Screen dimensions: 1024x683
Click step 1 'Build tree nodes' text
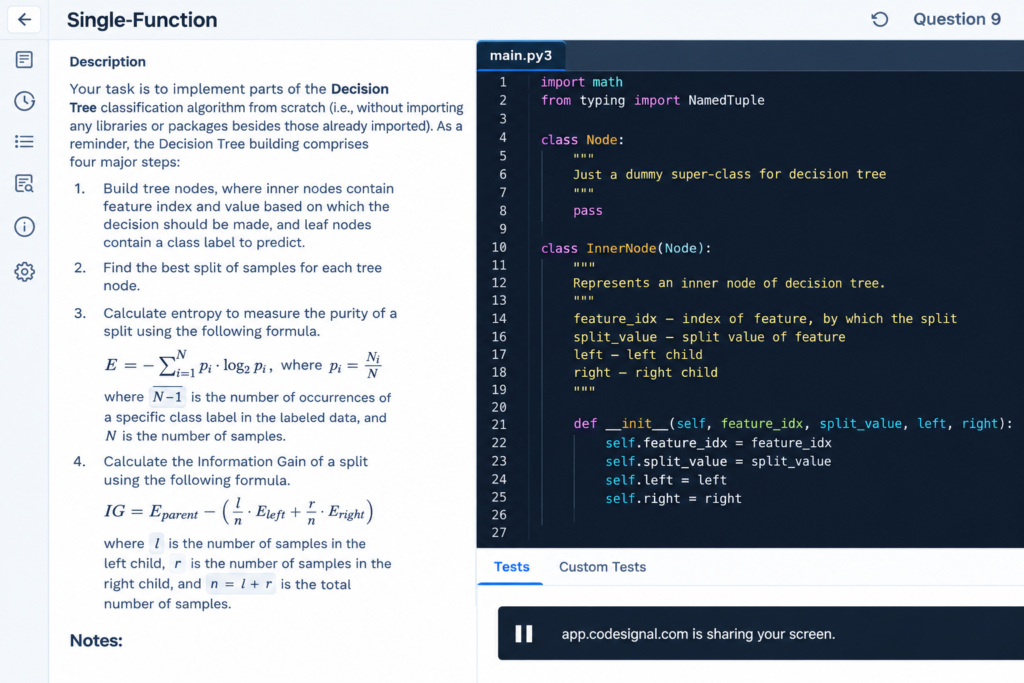pos(248,215)
